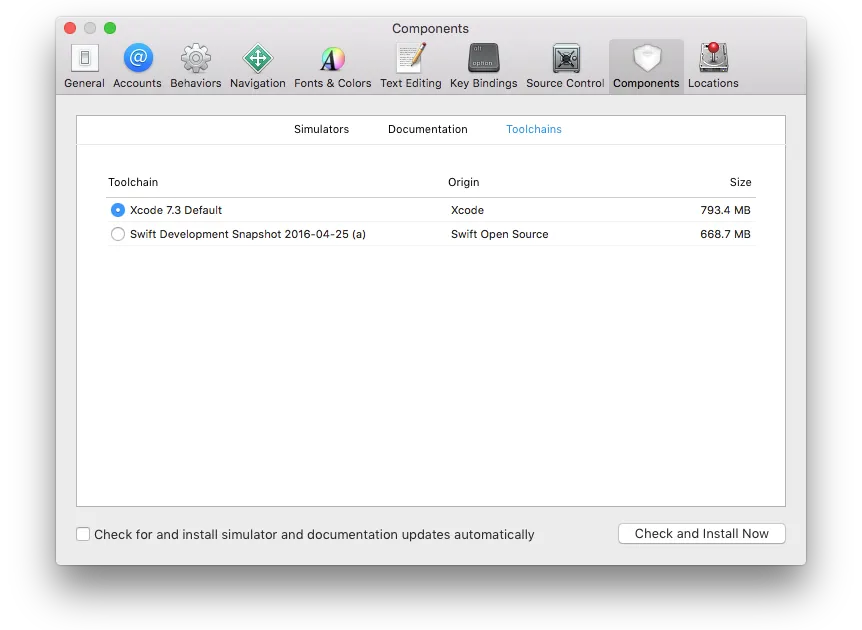
Task: Click the 'Xcode' origin cell
Action: [x=467, y=210]
